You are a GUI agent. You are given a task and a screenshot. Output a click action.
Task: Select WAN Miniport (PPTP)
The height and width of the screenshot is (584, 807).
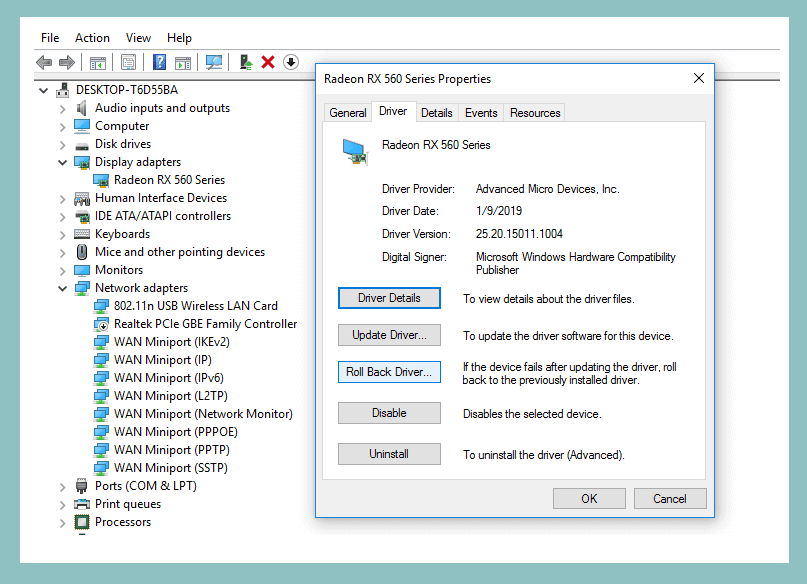pyautogui.click(x=172, y=450)
